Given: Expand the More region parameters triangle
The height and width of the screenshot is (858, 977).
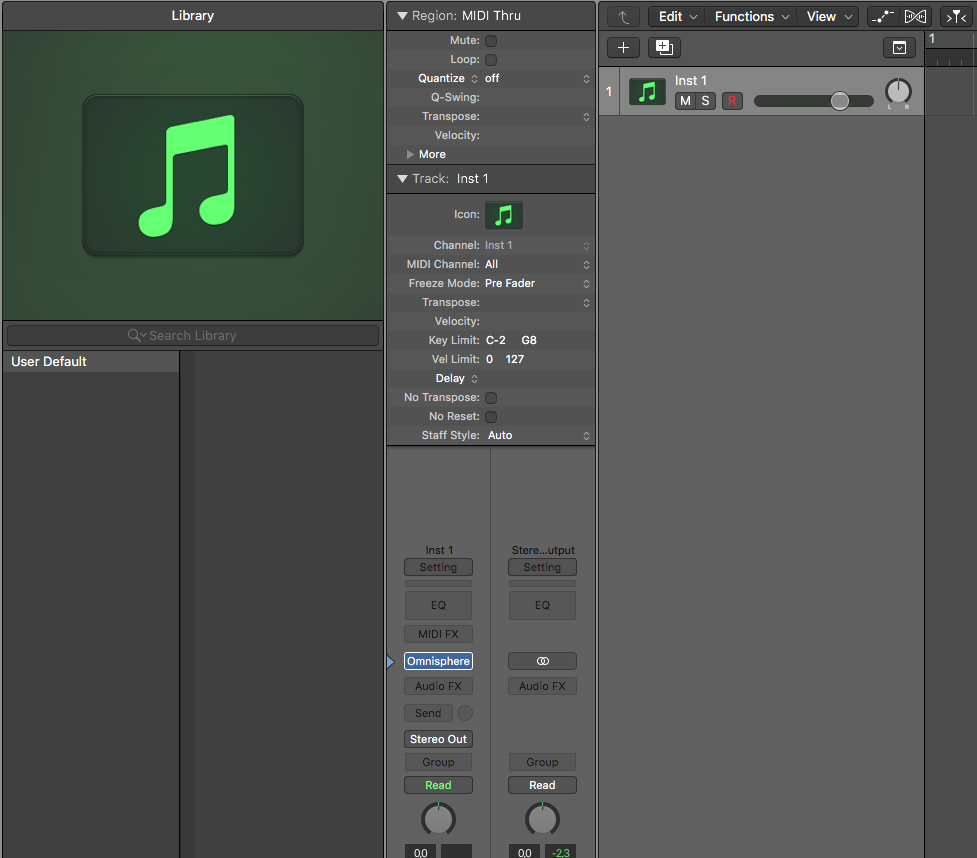Looking at the screenshot, I should pyautogui.click(x=410, y=154).
